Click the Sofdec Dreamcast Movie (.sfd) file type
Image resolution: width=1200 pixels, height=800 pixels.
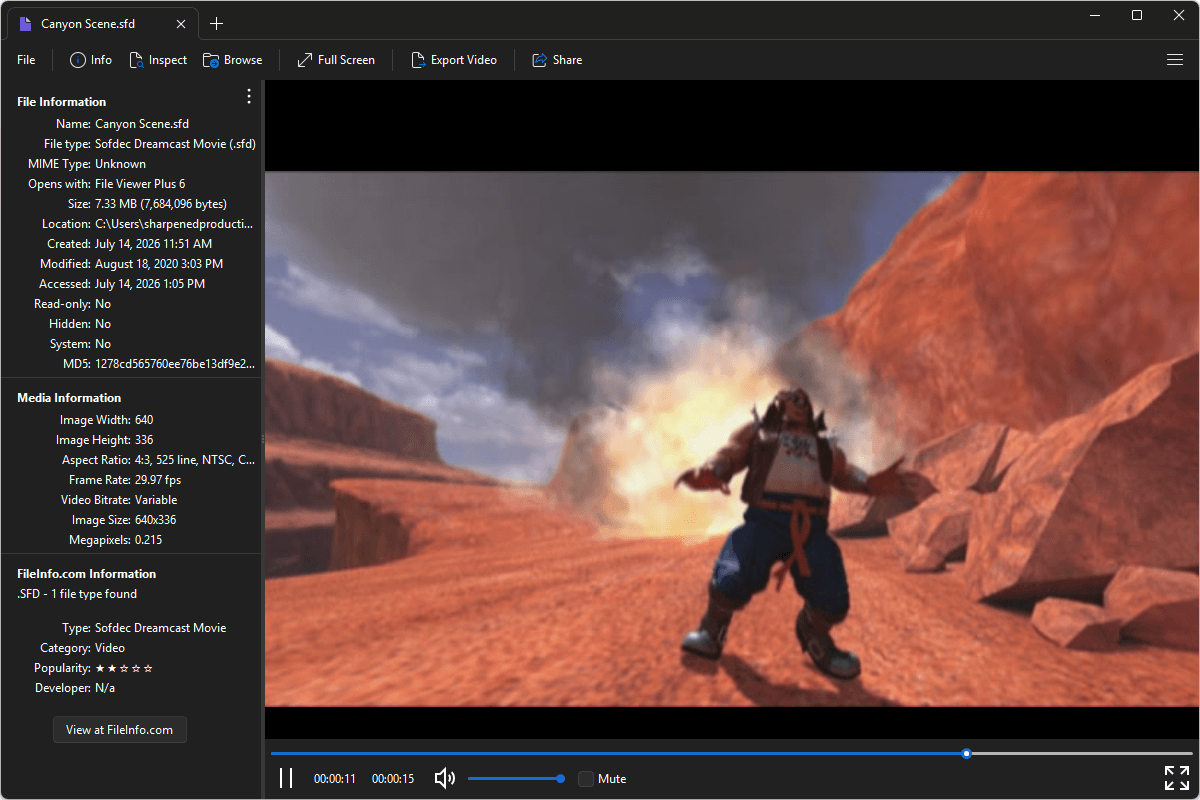pyautogui.click(x=175, y=144)
